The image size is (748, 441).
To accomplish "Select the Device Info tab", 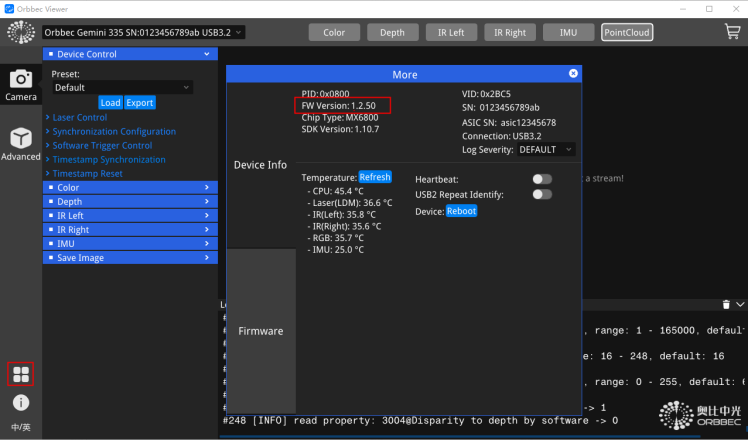I will tap(260, 165).
